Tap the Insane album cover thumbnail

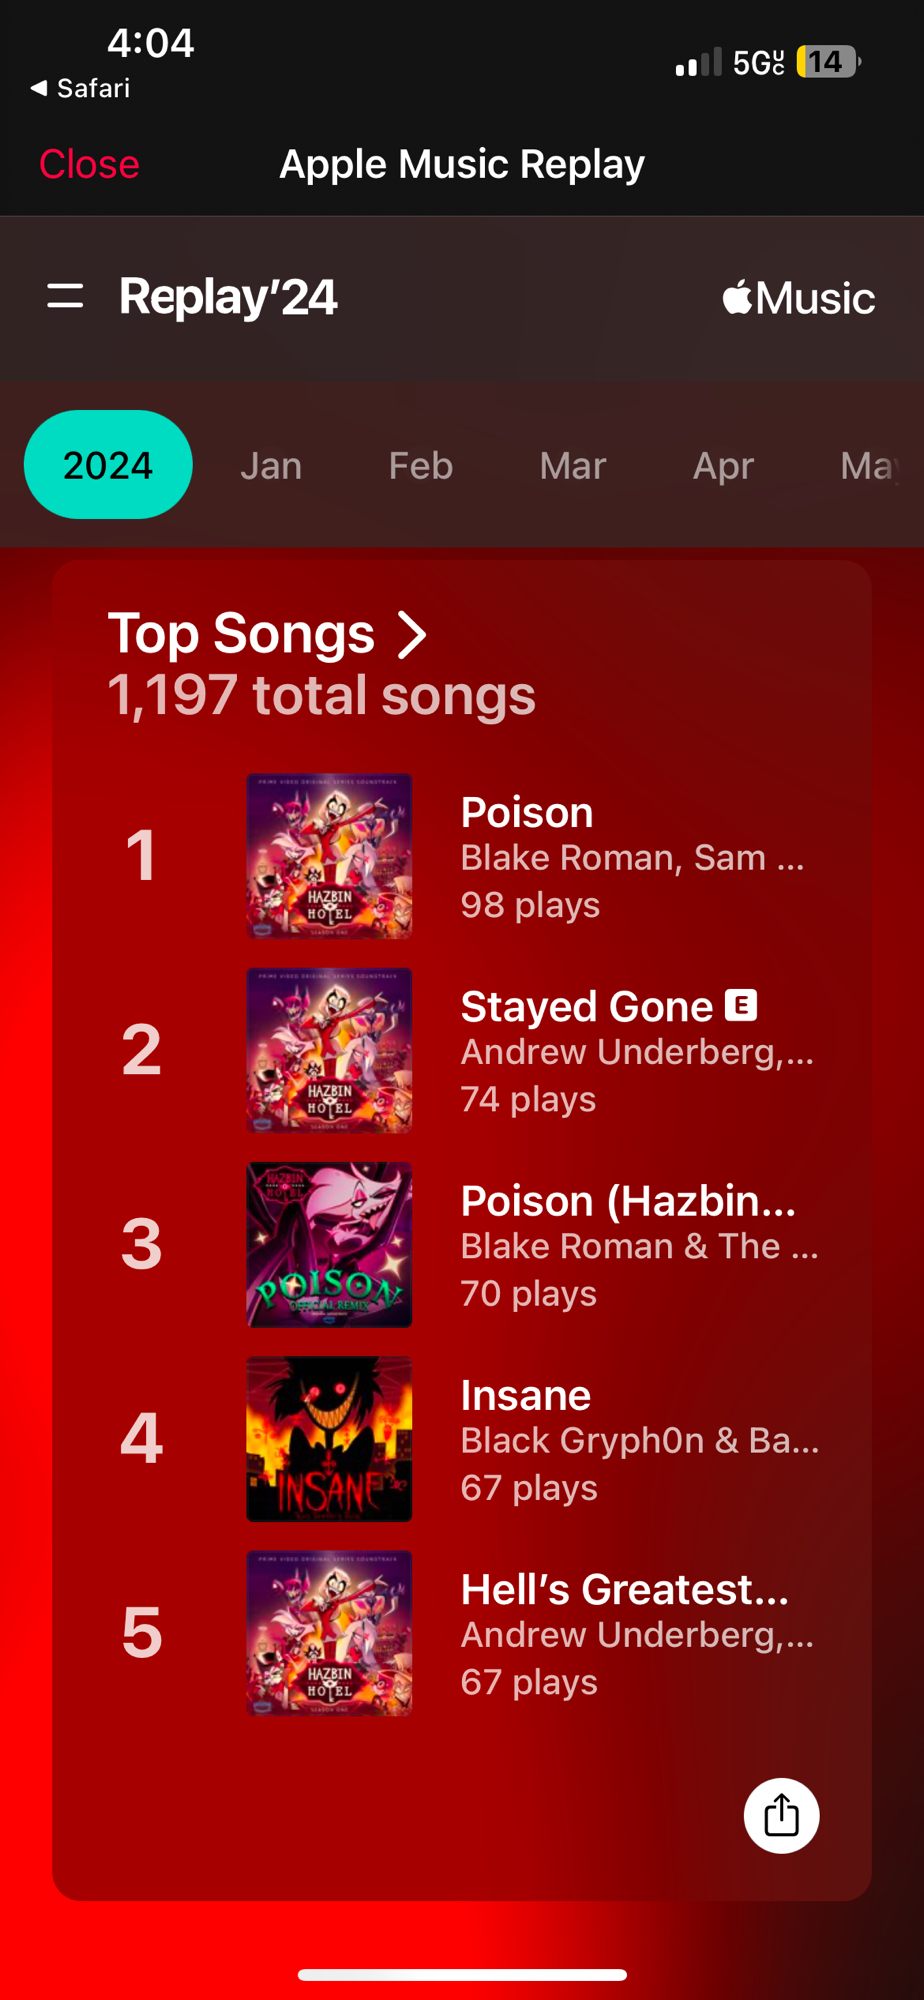coord(329,1438)
